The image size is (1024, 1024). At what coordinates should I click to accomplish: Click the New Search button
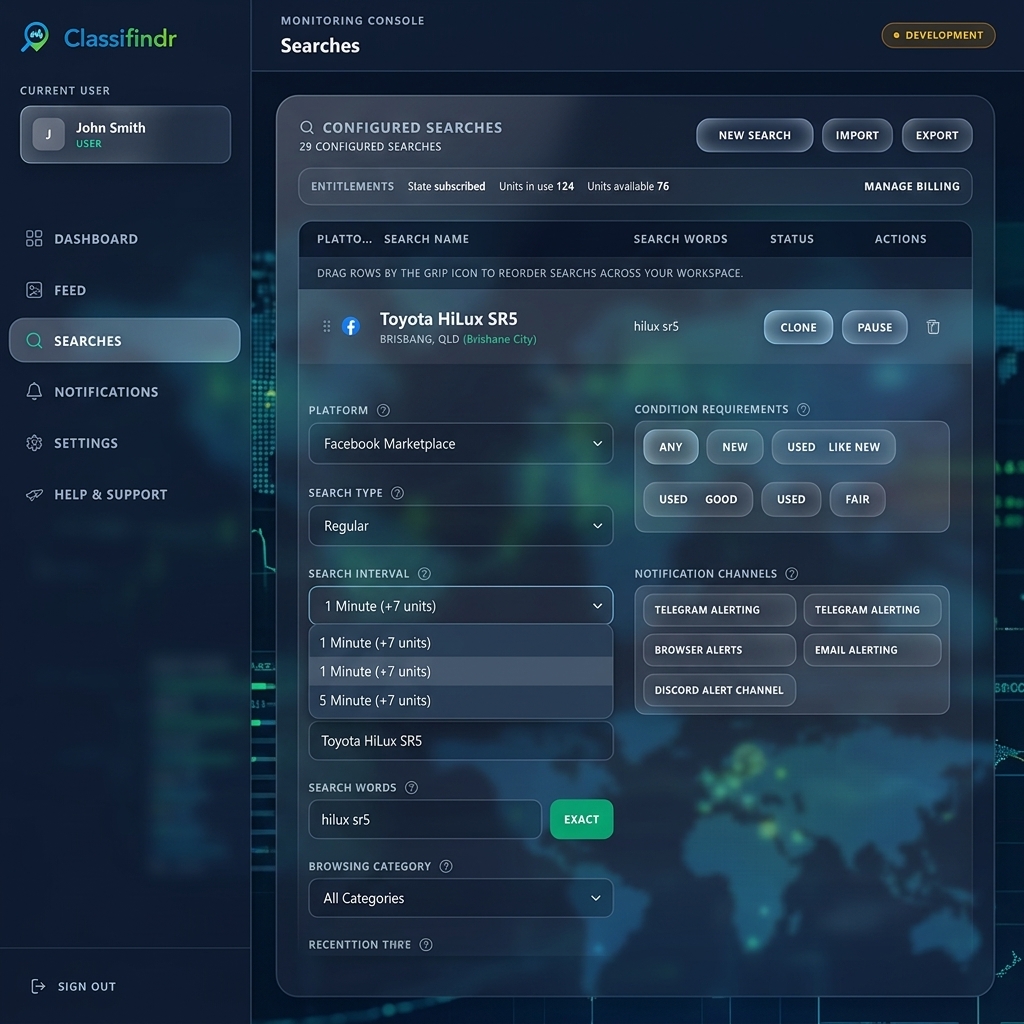click(754, 135)
